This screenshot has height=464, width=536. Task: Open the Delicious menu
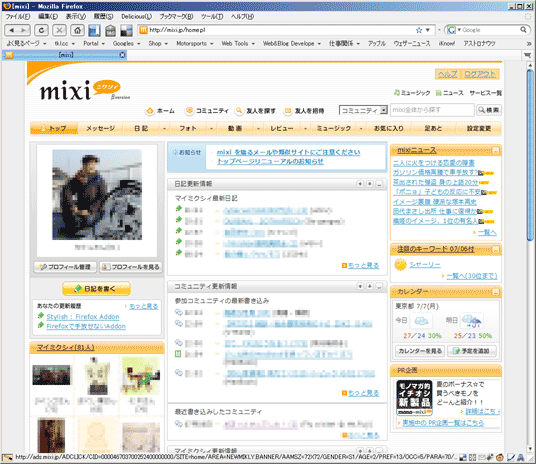pyautogui.click(x=136, y=16)
